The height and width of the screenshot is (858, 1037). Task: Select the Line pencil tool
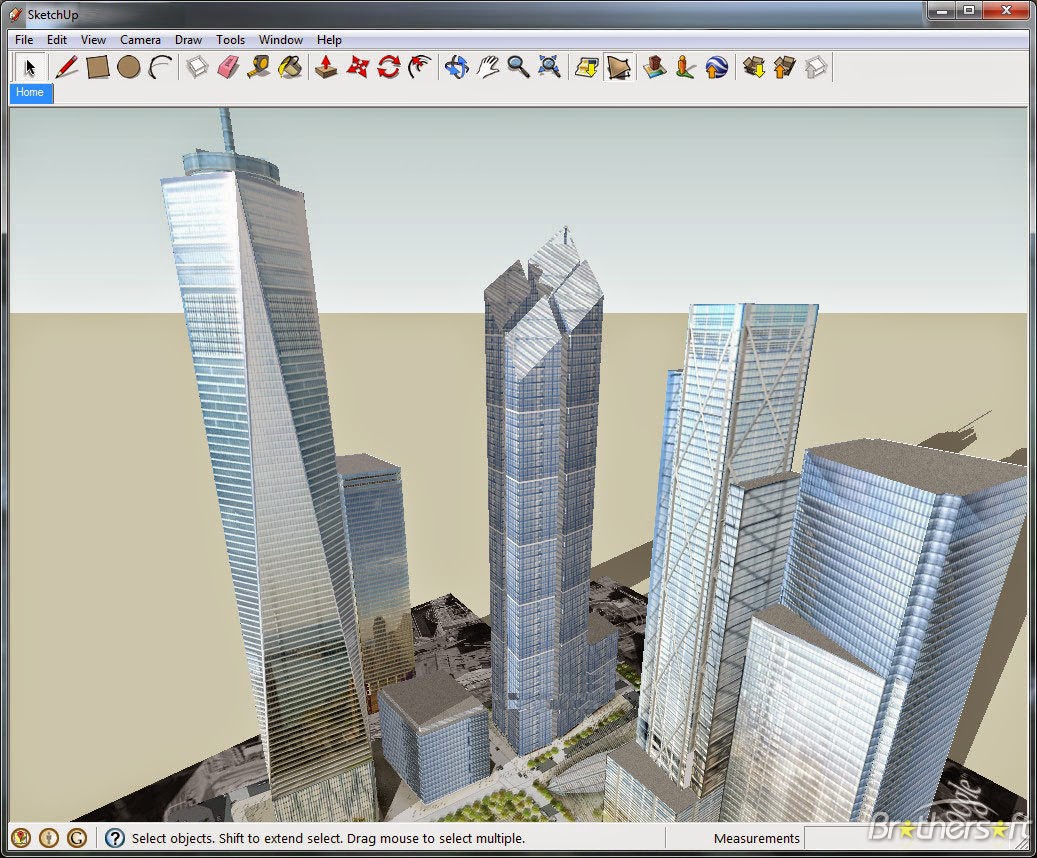pyautogui.click(x=66, y=67)
